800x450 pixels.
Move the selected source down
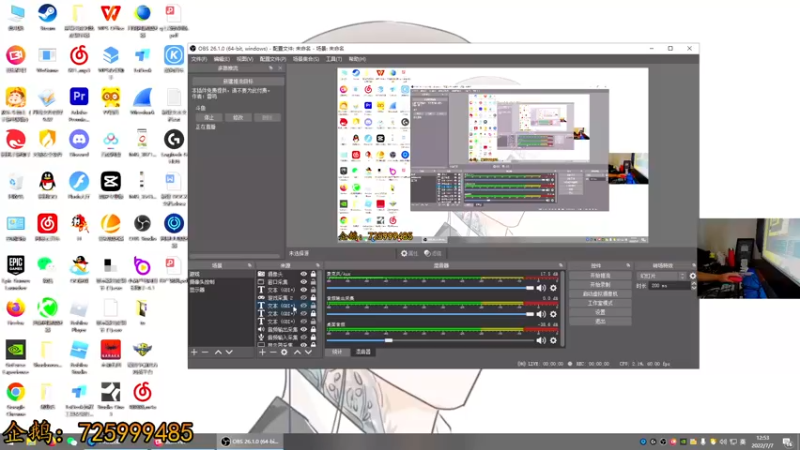(308, 352)
